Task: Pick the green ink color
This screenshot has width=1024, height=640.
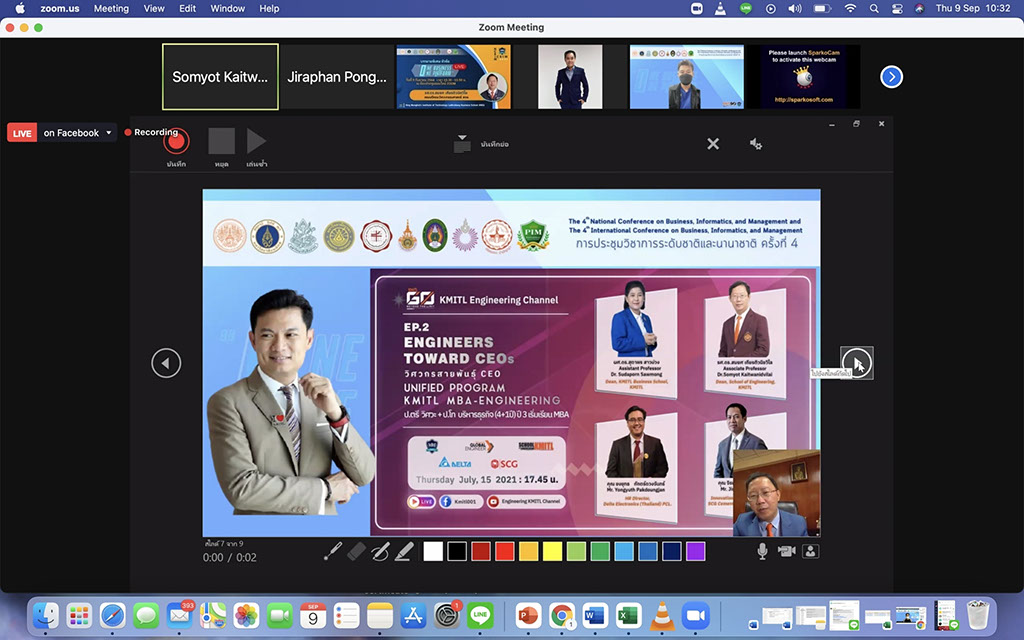Action: coord(600,552)
